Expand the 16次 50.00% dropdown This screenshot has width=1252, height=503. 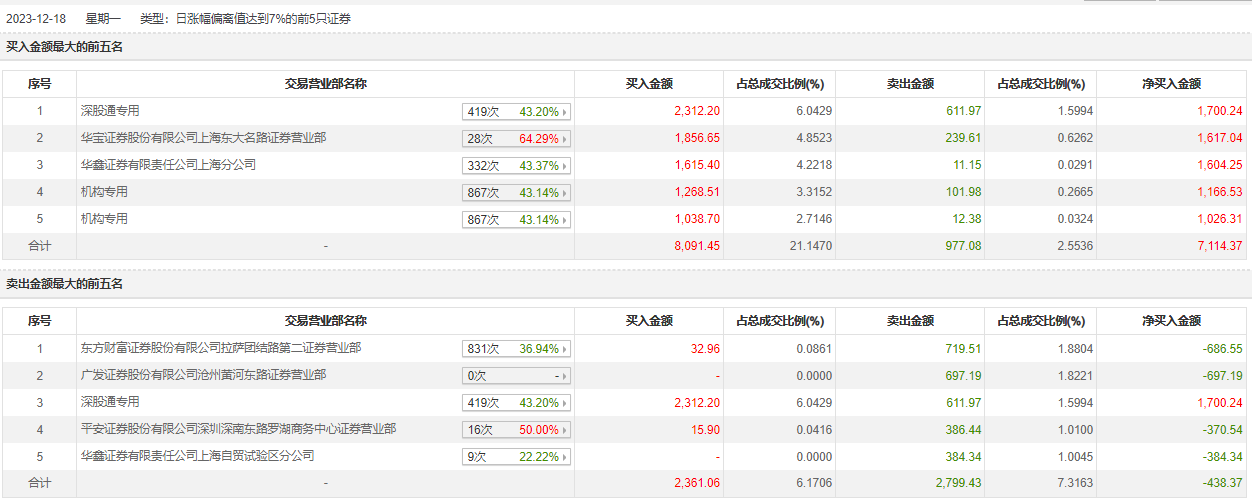pyautogui.click(x=516, y=430)
